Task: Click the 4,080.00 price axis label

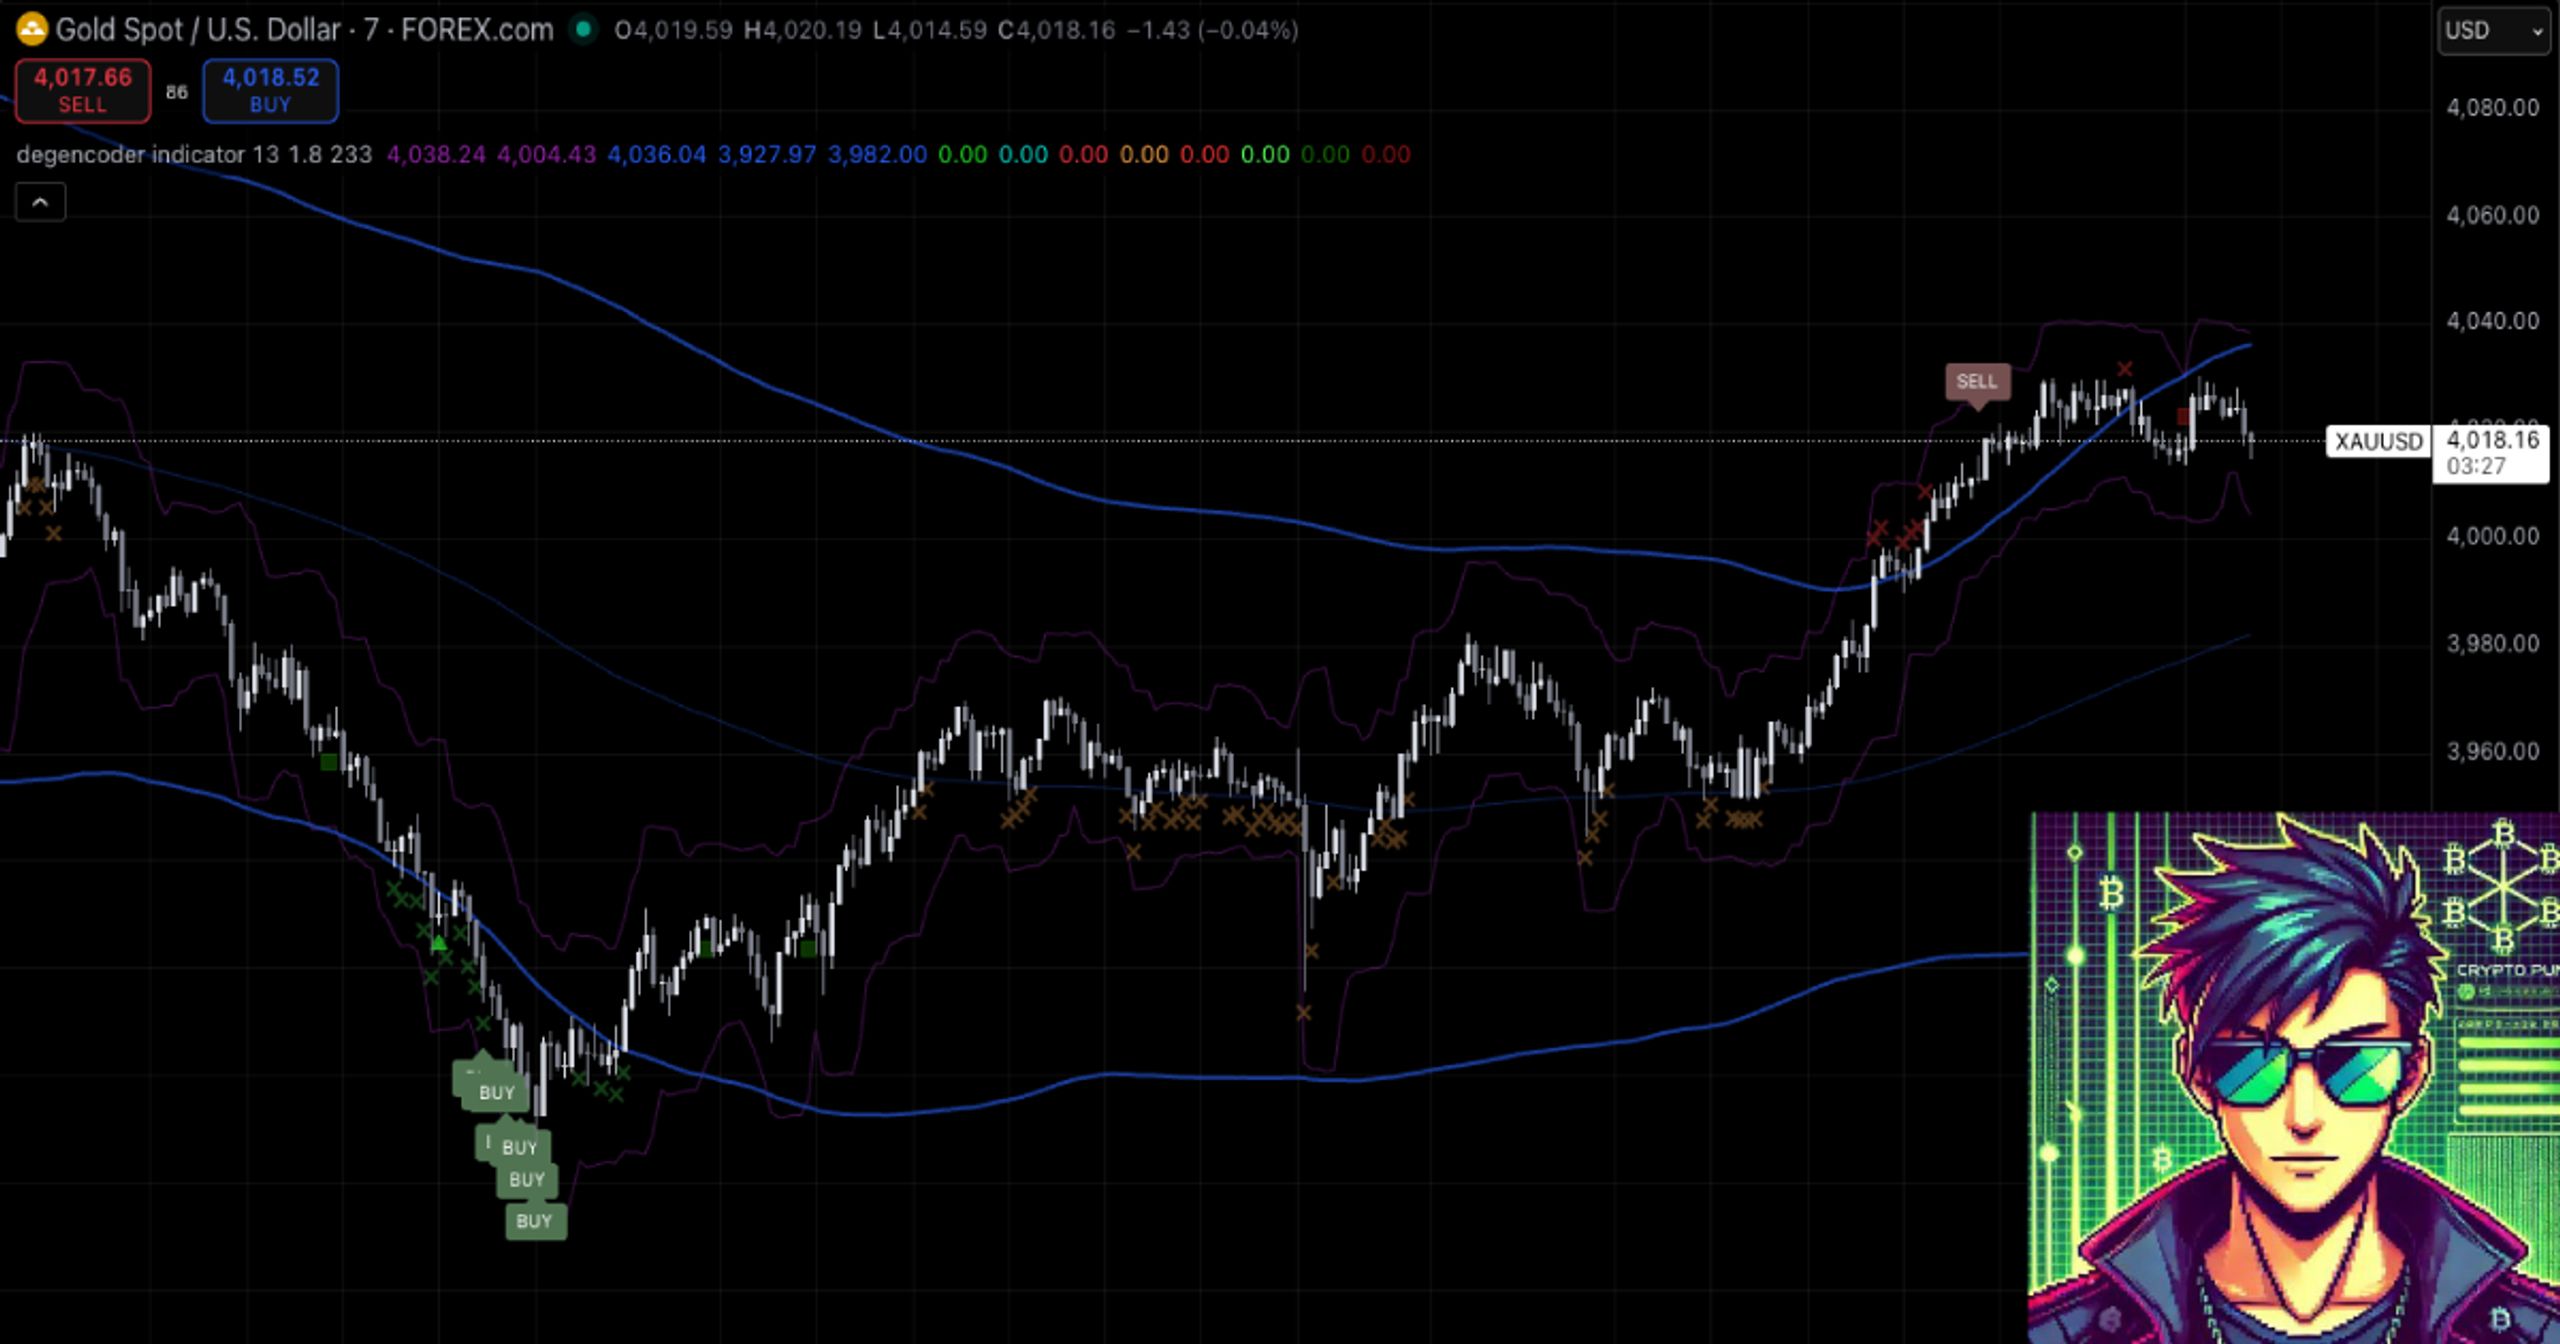Action: 2492,108
